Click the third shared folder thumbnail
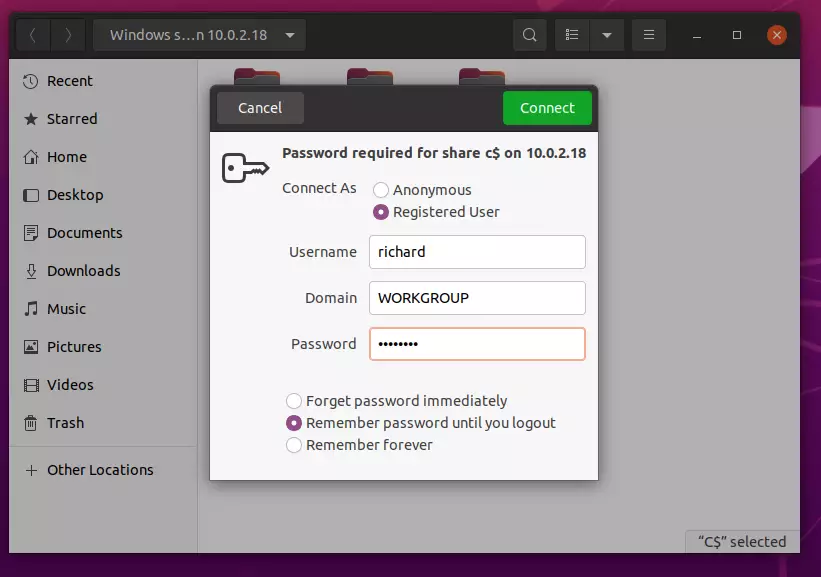The height and width of the screenshot is (577, 821). 482,76
